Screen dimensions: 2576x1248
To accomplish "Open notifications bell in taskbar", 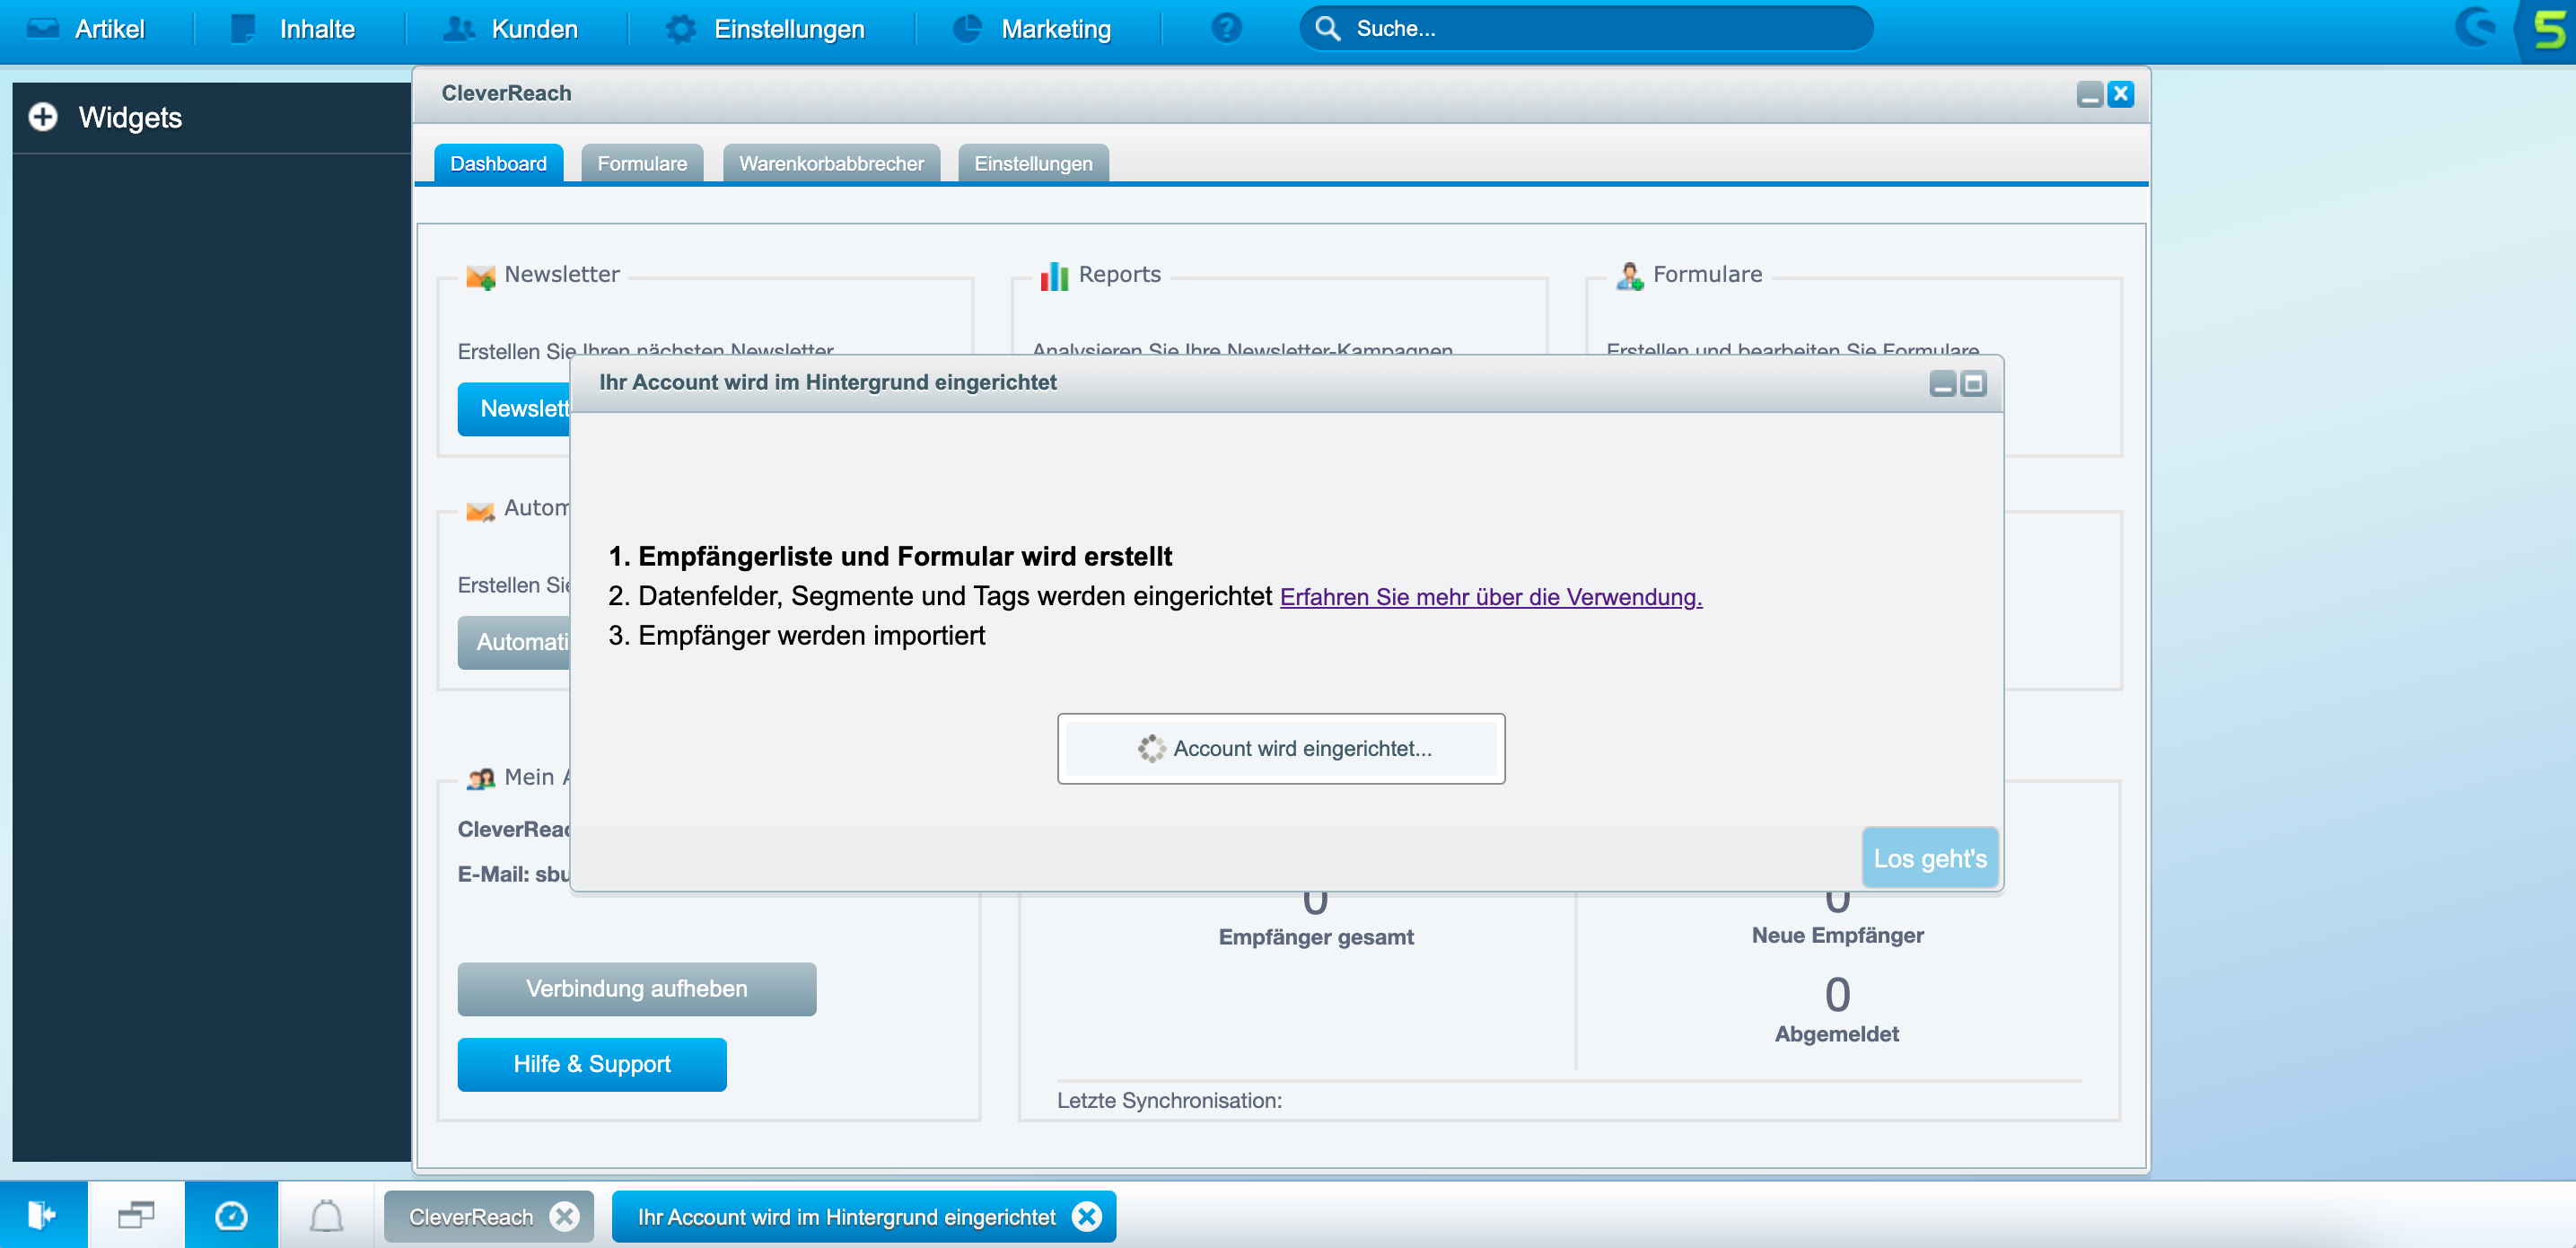I will [326, 1215].
